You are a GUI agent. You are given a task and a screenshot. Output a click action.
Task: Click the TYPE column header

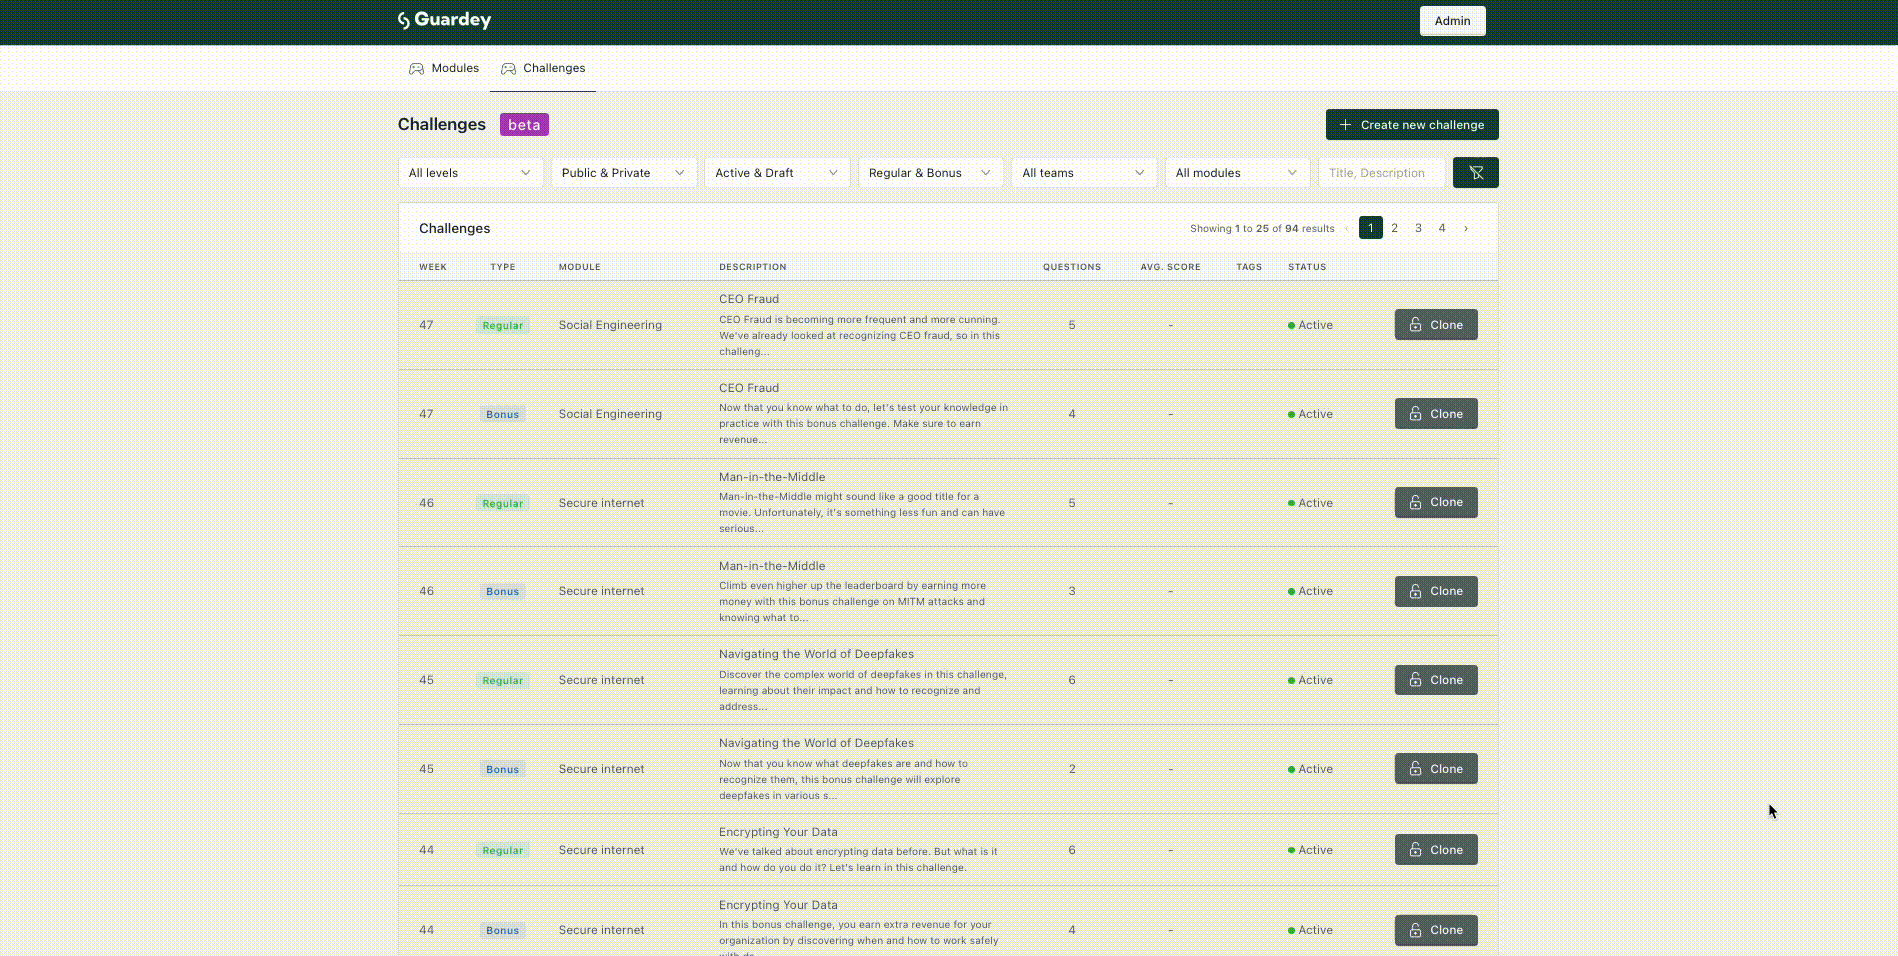[503, 267]
